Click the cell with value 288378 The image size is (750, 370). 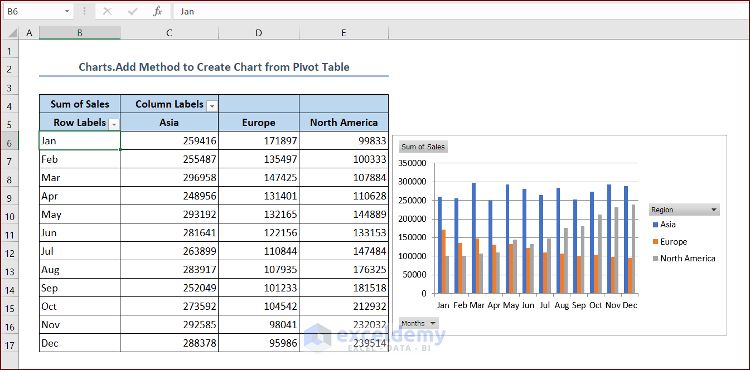pos(169,343)
